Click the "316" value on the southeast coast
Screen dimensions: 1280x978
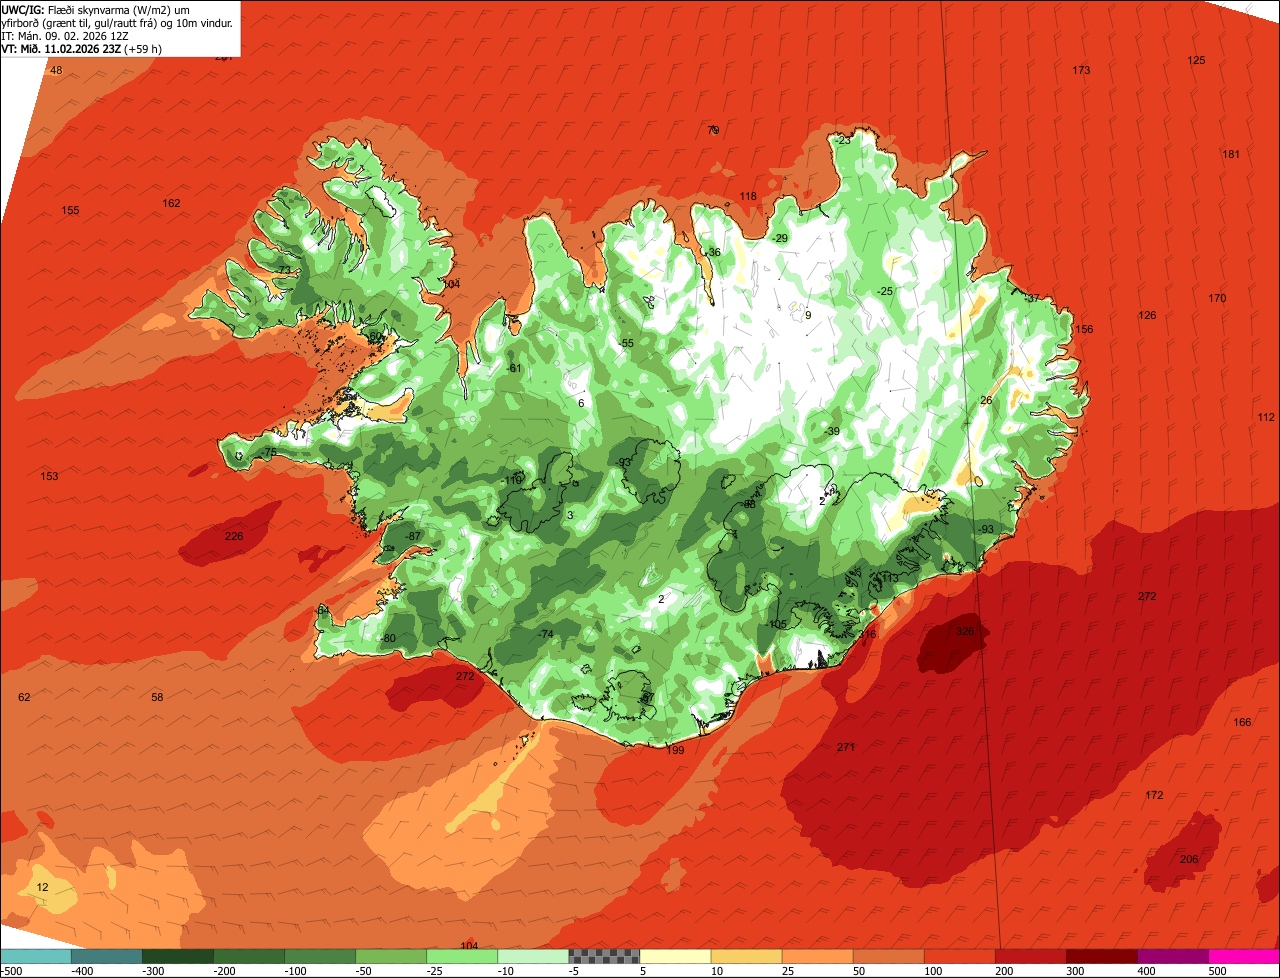(x=867, y=634)
